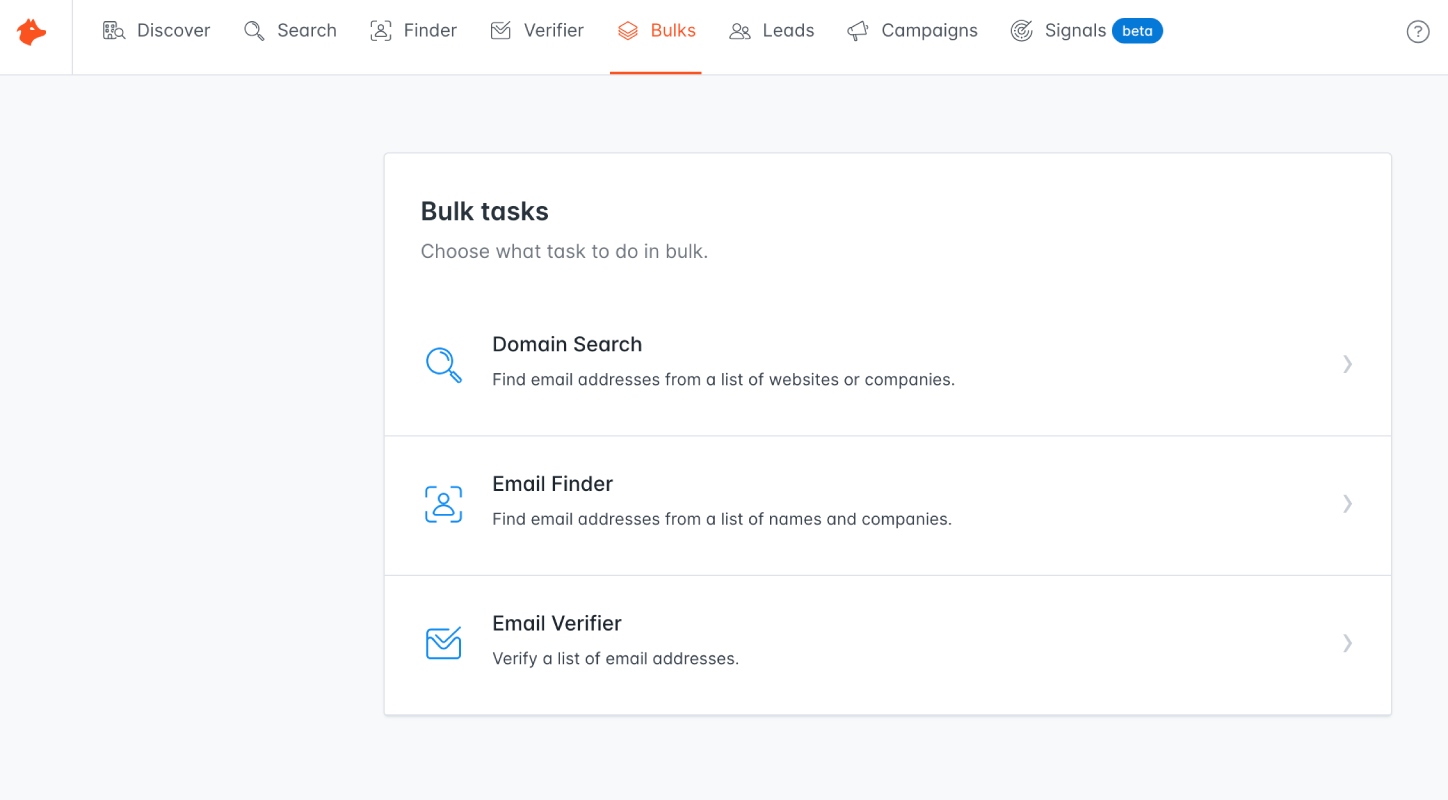Click the 'Bulk tasks' heading

click(485, 212)
